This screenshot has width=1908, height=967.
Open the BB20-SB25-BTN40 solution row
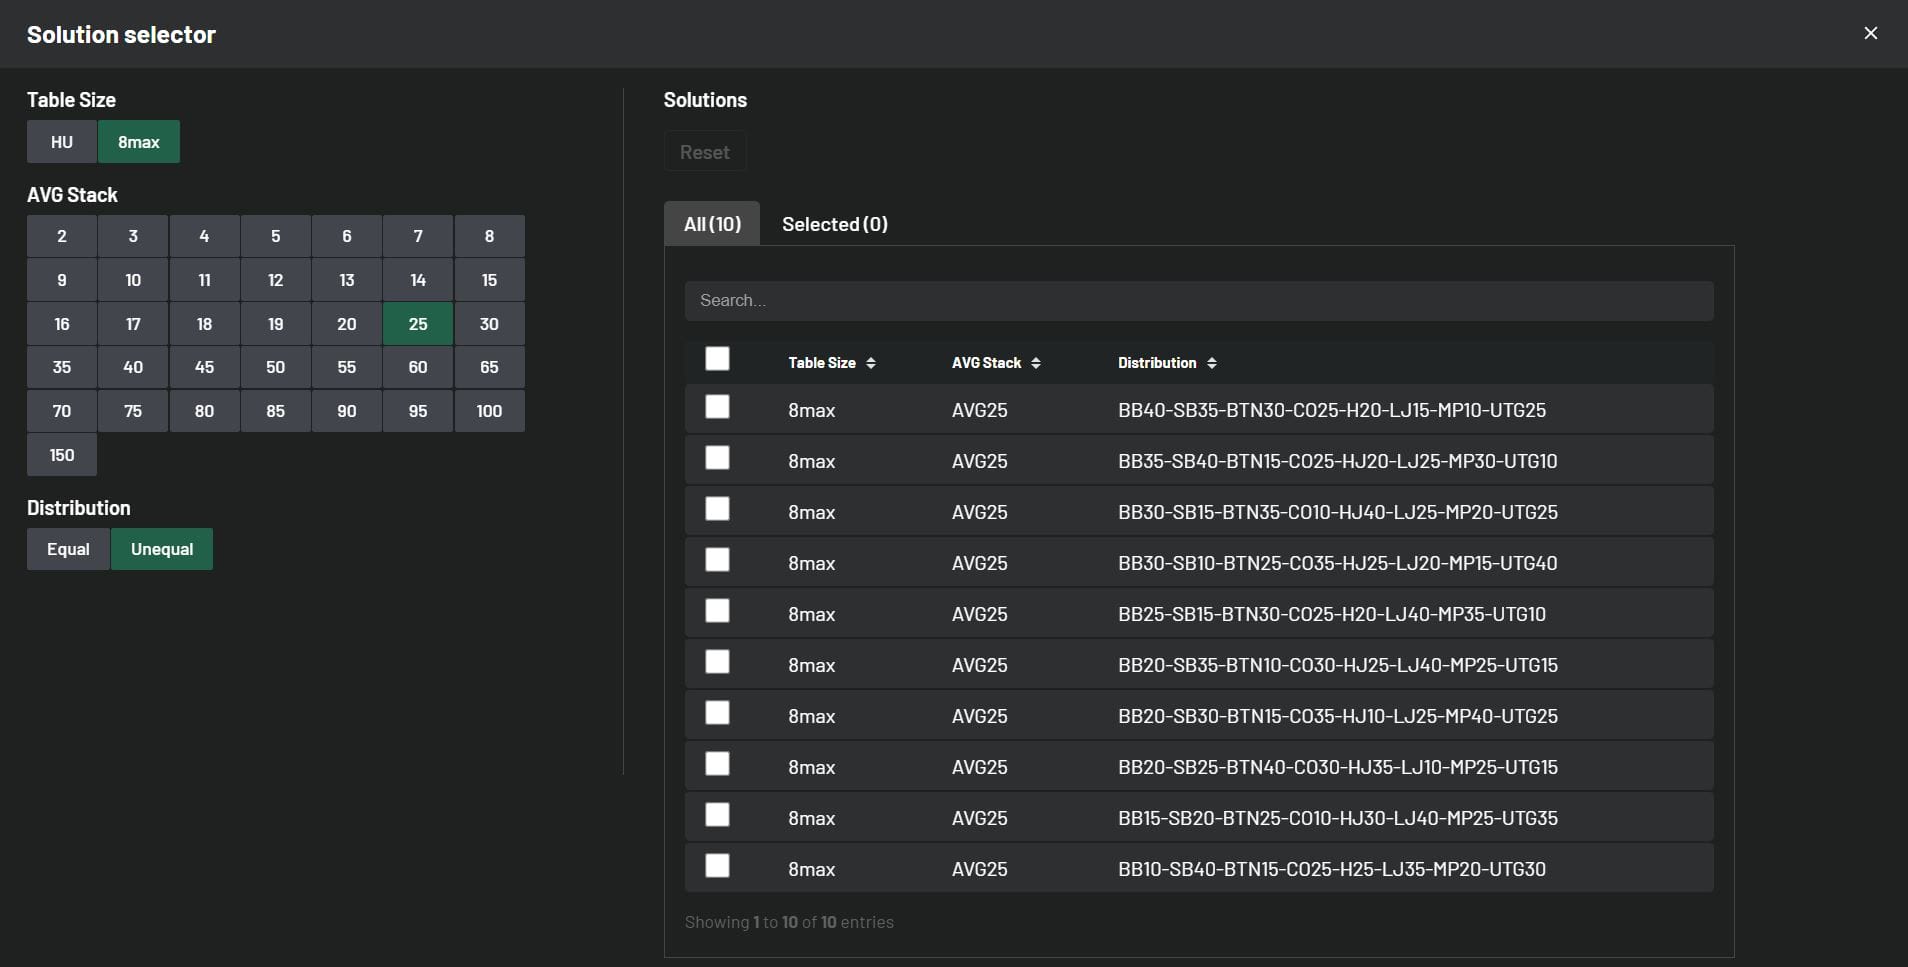1337,767
